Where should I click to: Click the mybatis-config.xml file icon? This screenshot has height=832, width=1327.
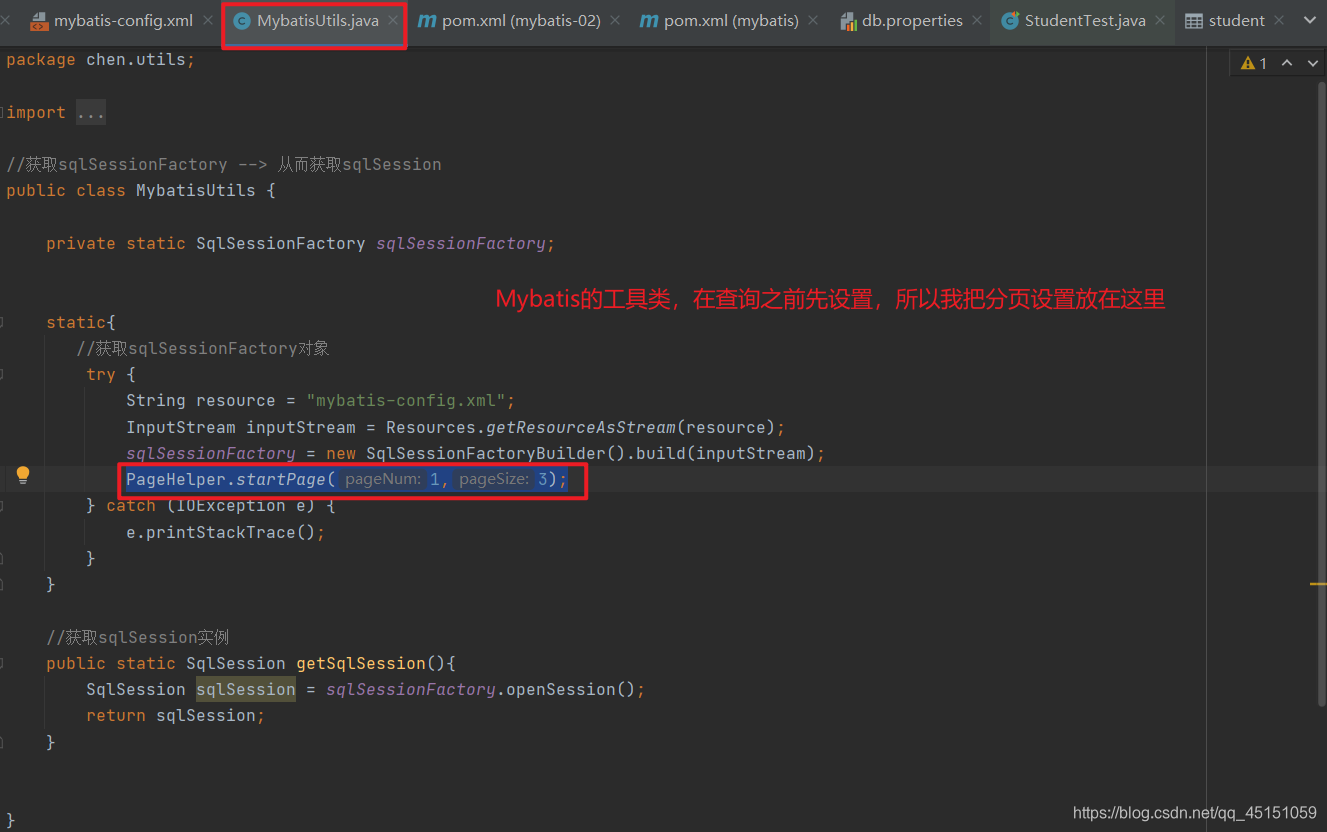click(x=39, y=21)
